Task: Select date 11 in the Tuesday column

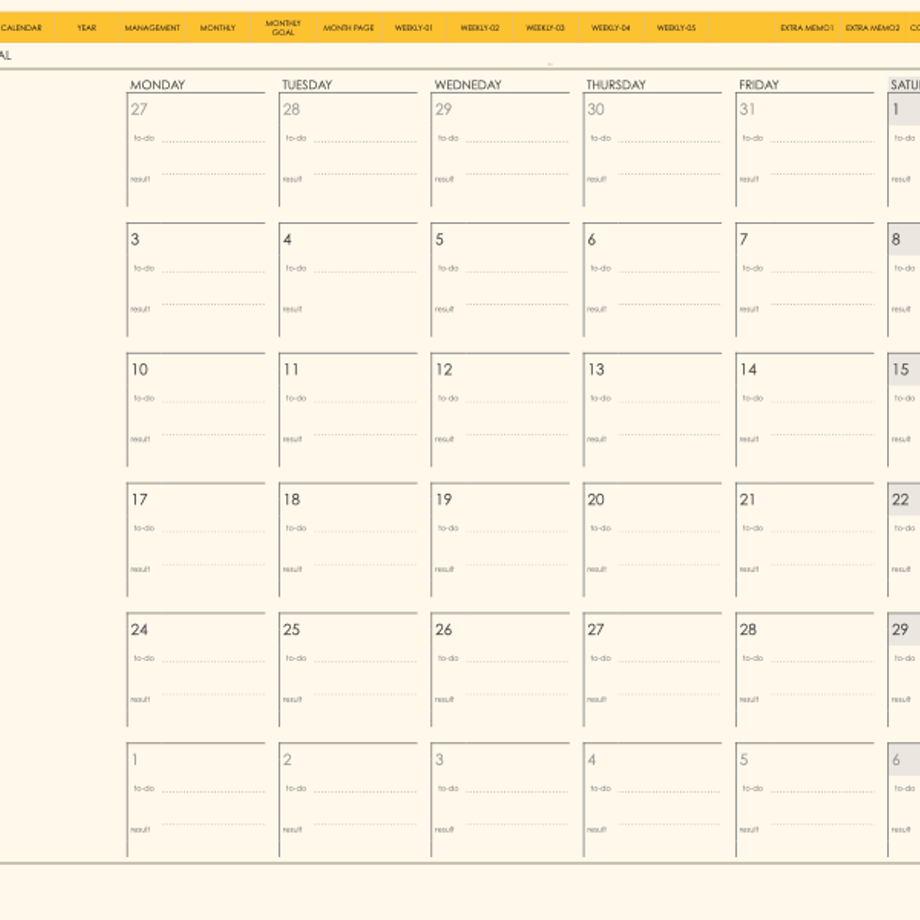Action: (x=291, y=370)
